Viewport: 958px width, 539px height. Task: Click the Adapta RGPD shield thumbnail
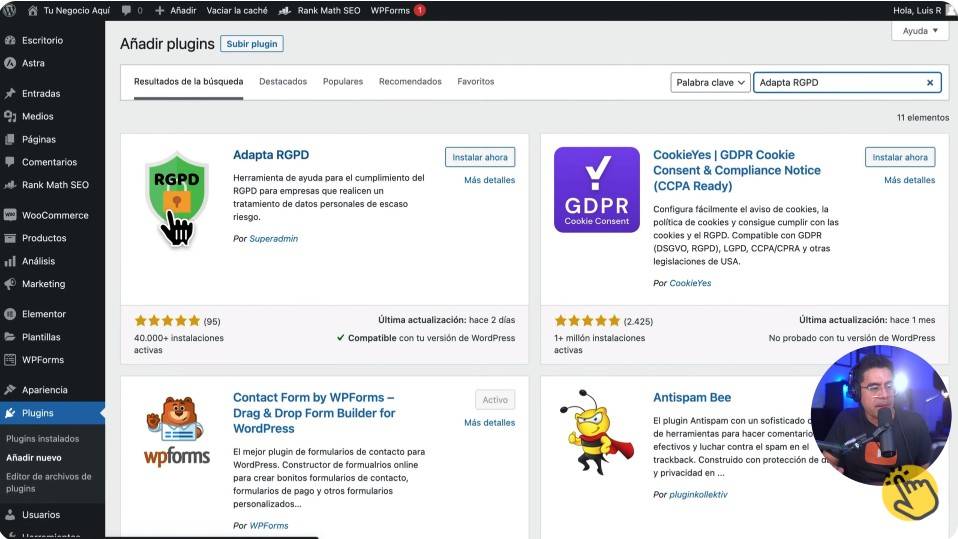pyautogui.click(x=177, y=199)
